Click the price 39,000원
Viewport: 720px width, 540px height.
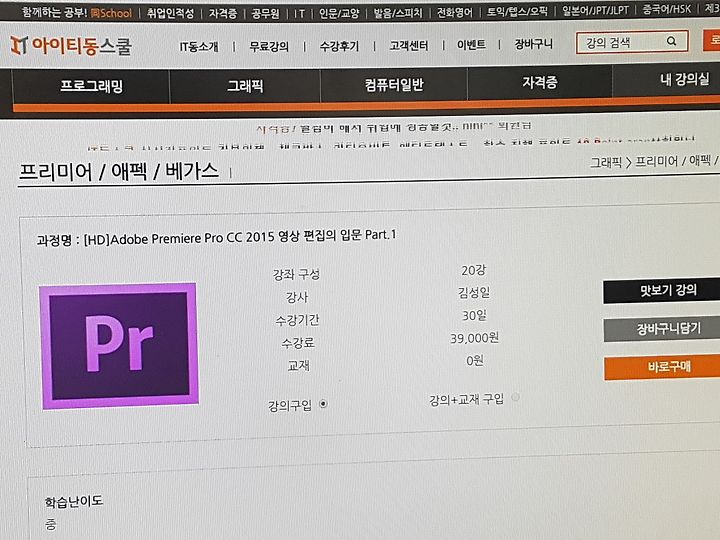coord(474,338)
